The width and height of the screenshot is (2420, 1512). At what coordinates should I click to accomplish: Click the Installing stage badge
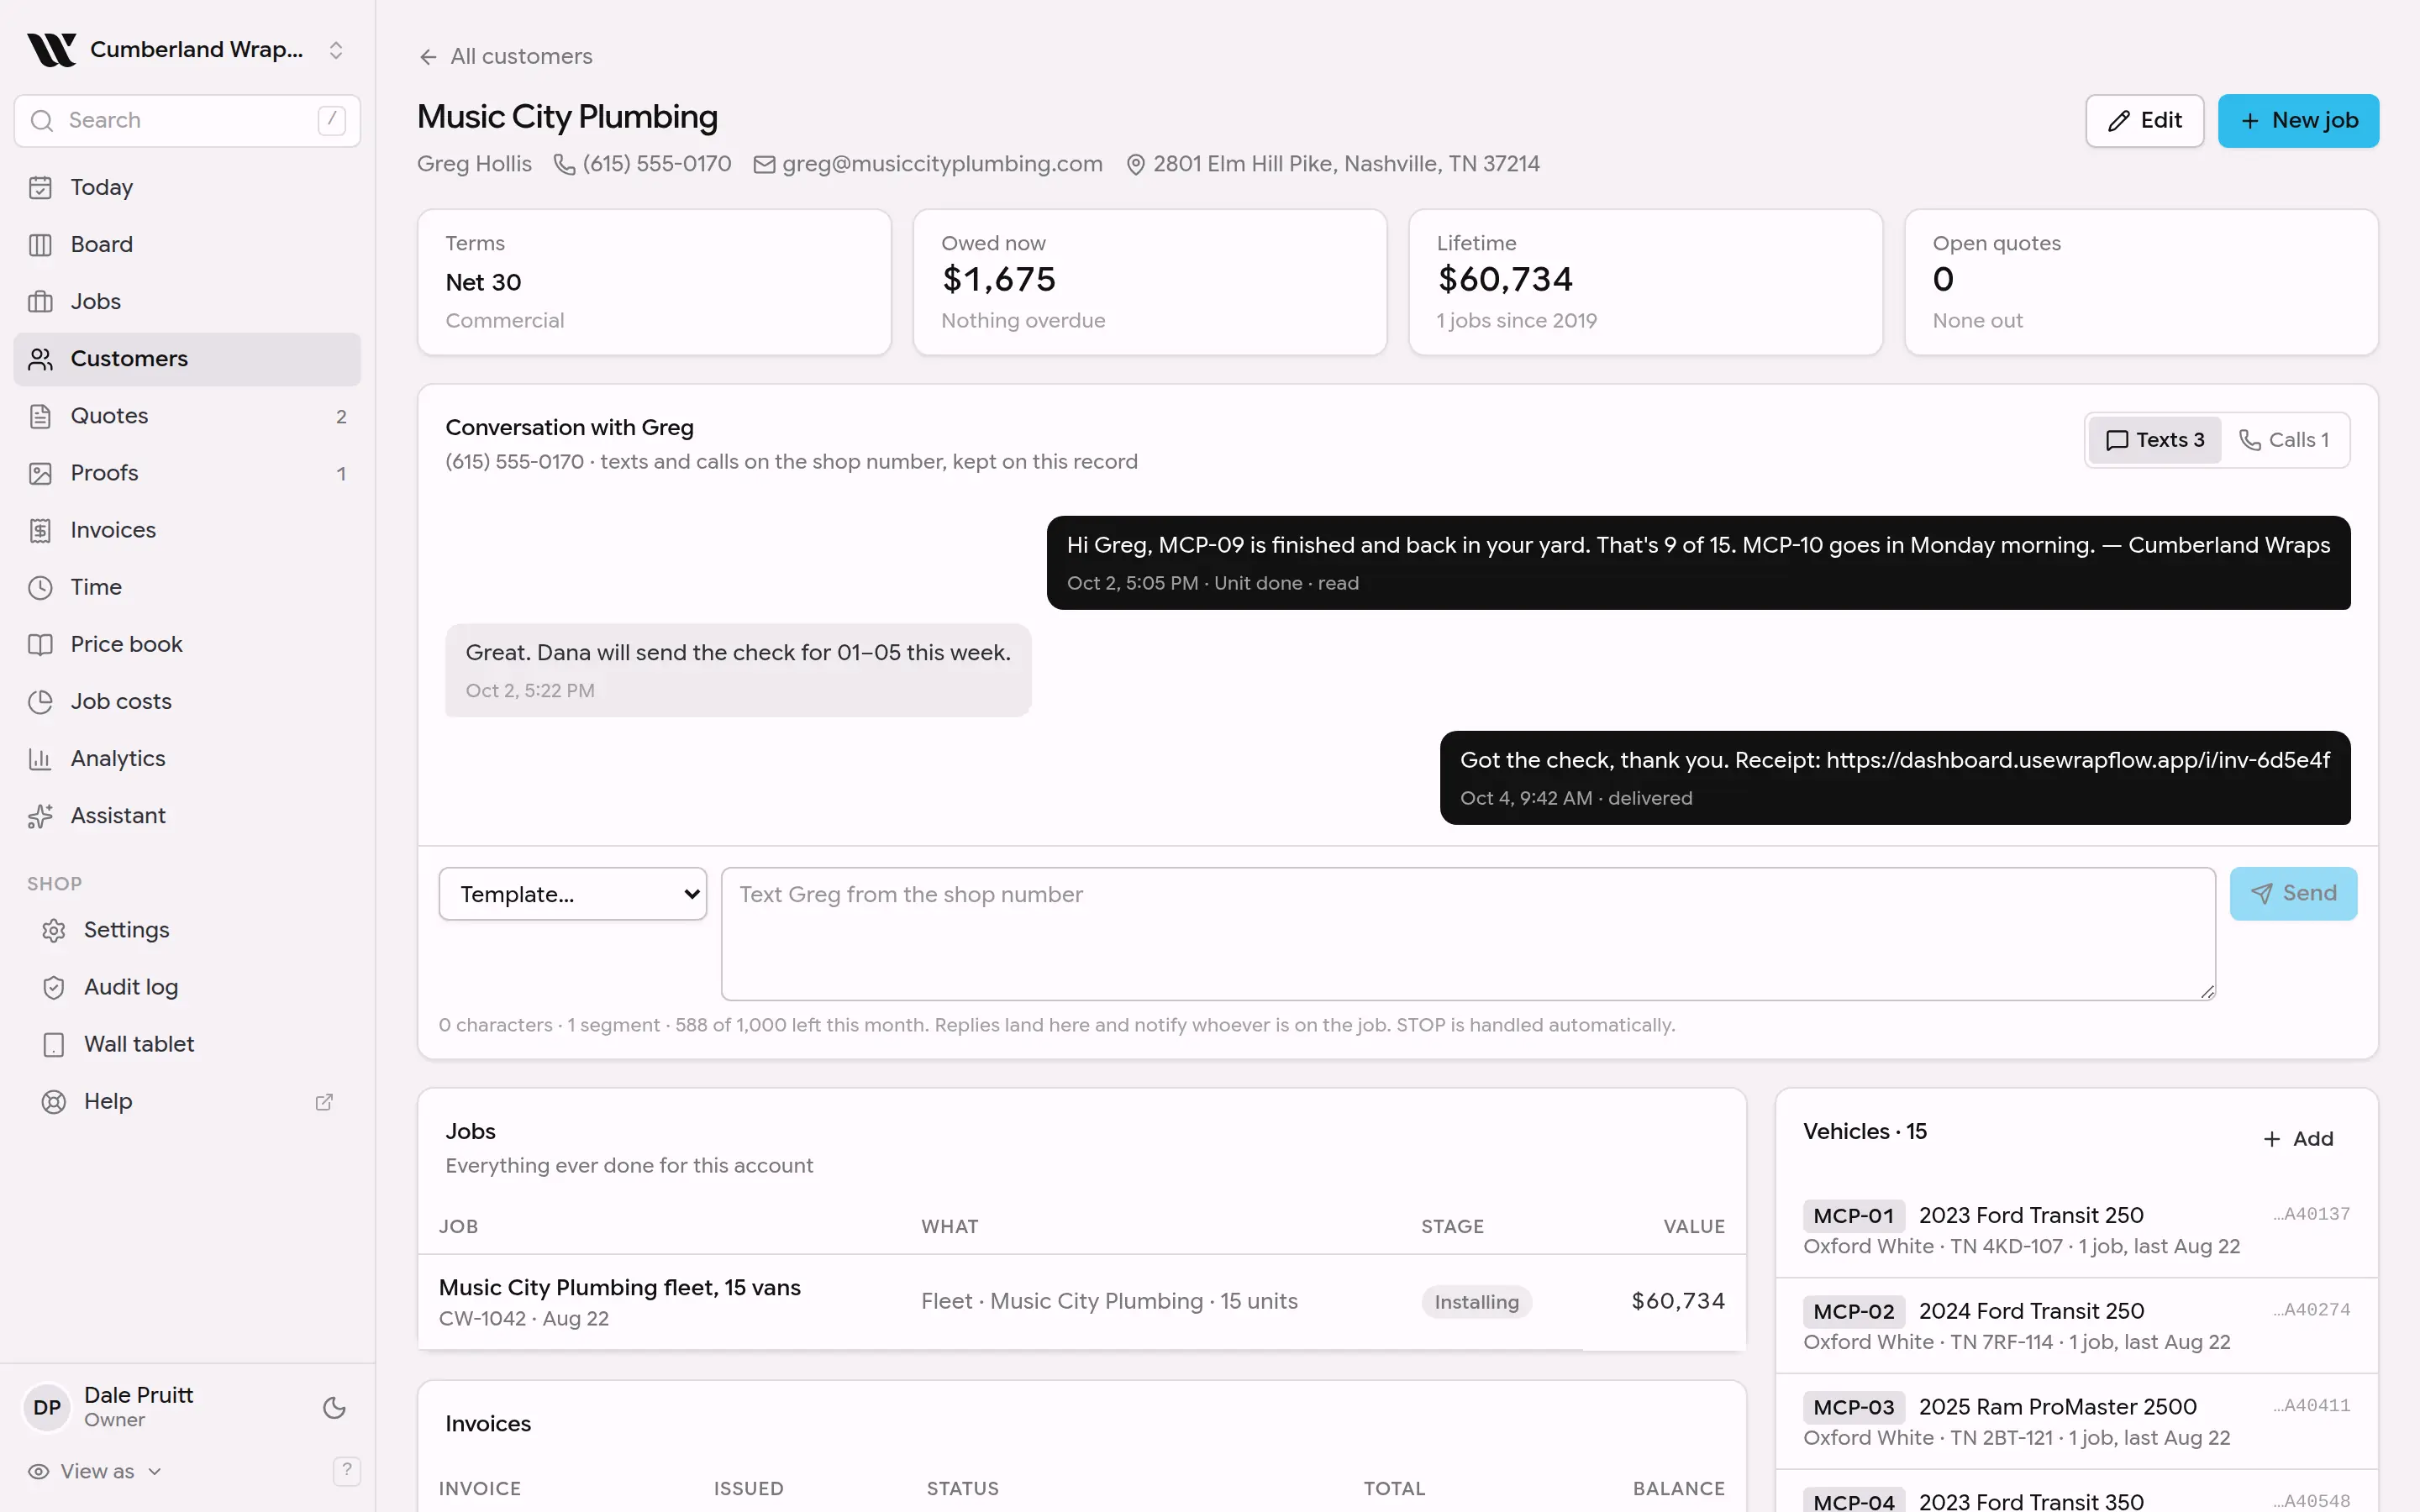point(1476,1302)
